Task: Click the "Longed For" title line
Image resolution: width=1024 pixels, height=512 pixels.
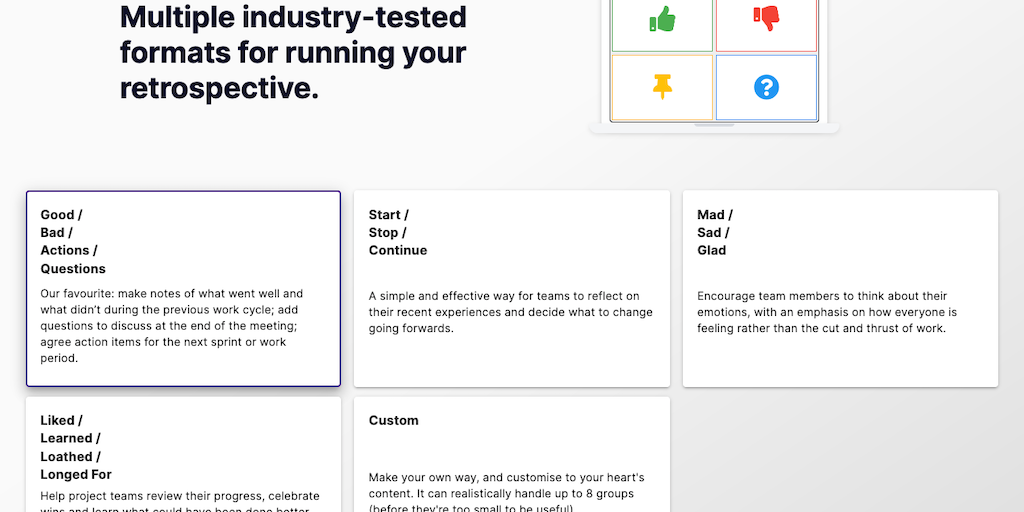Action: click(76, 475)
